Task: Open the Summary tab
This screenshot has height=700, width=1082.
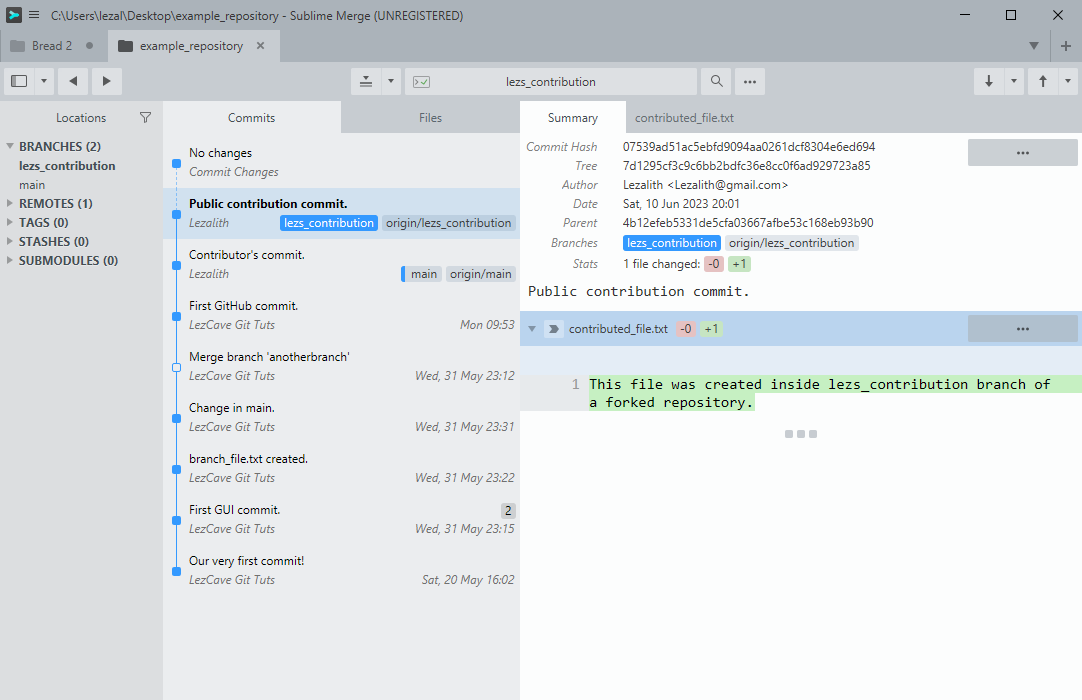Action: pos(573,117)
